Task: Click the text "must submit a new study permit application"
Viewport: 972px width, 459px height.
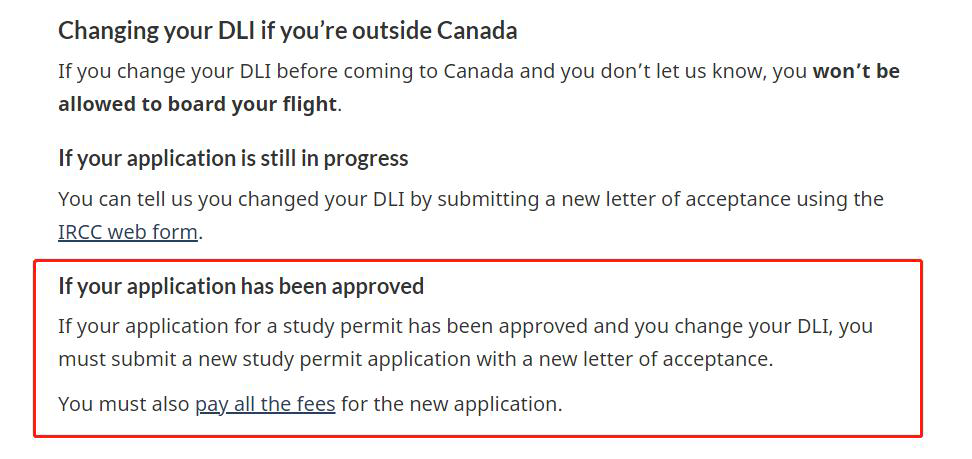Action: coord(250,359)
